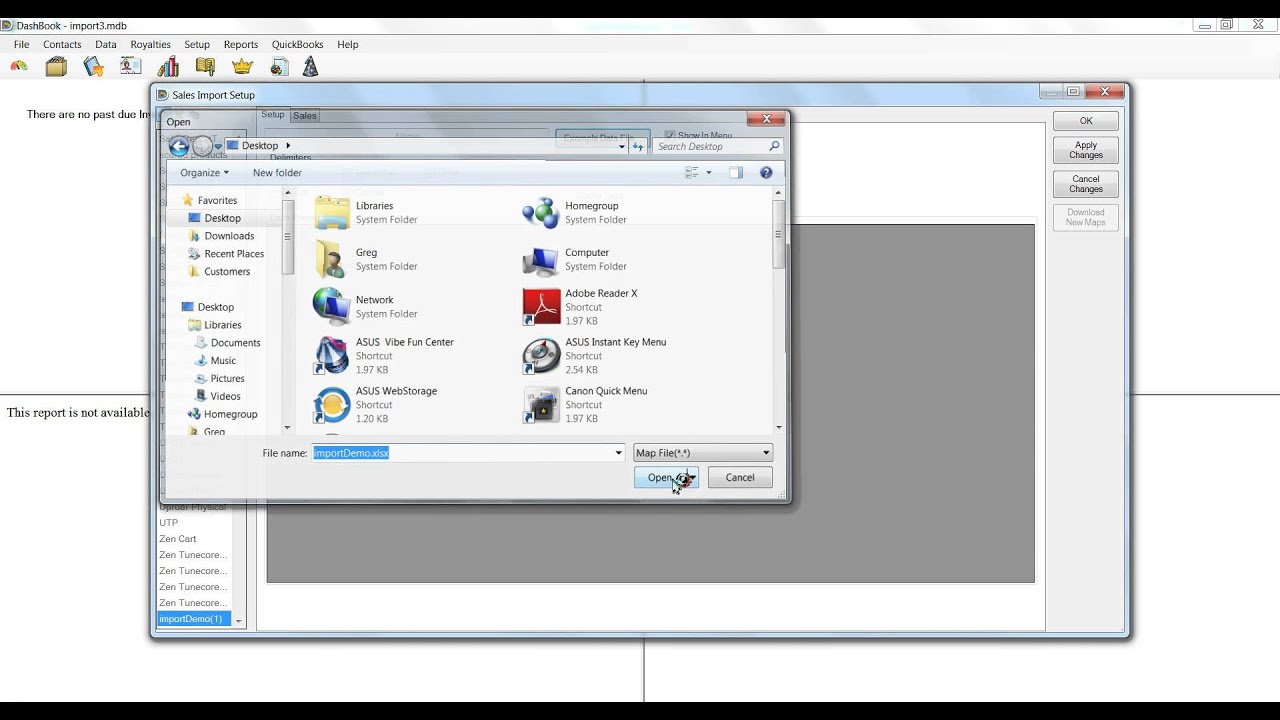Click the file list vertical scrollbar

pos(779,309)
